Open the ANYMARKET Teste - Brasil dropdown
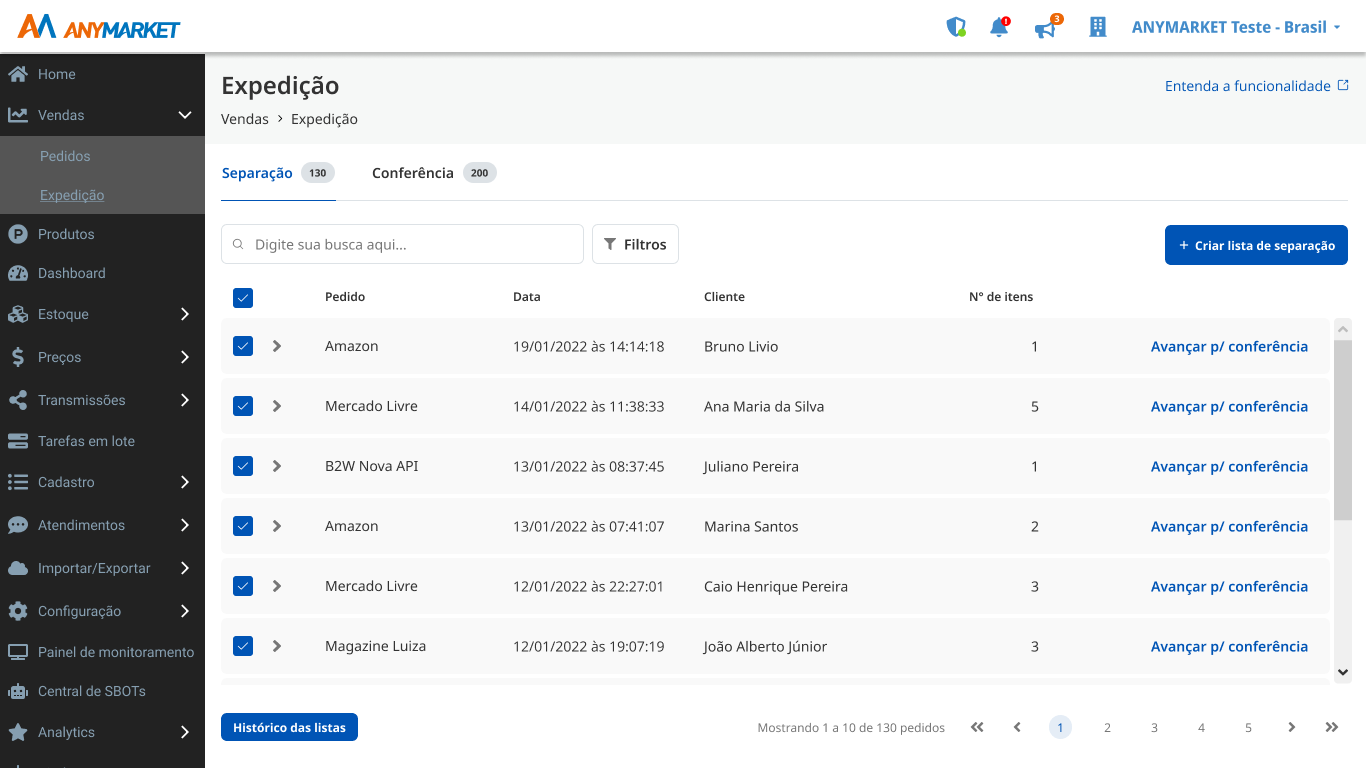Screen dimensions: 1366x768 [x=1236, y=27]
